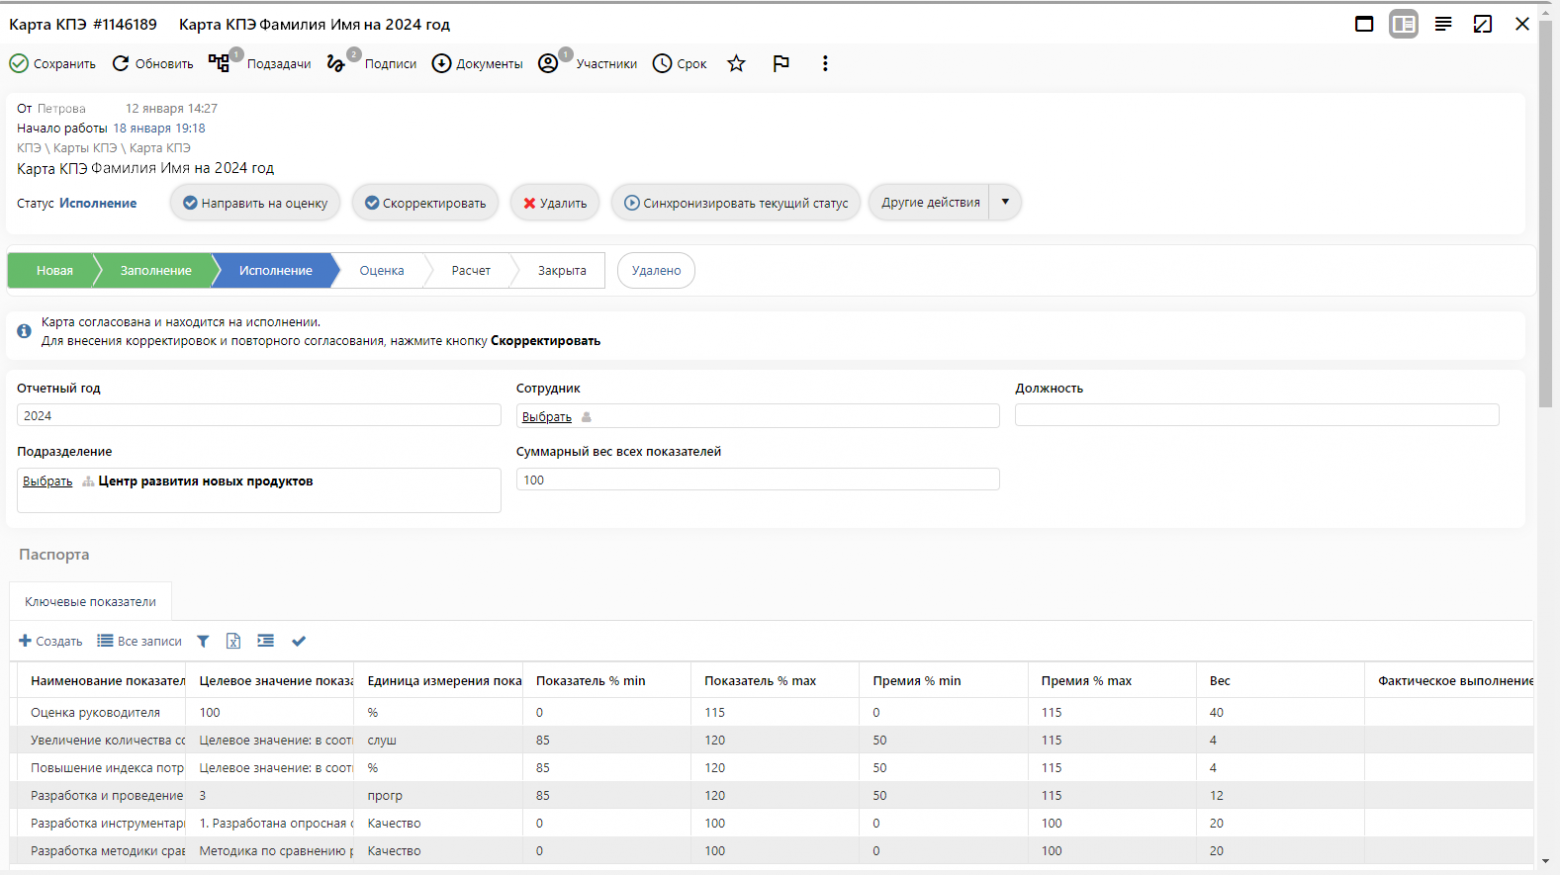Select the Оценка status stage
The width and height of the screenshot is (1560, 875).
tap(382, 270)
